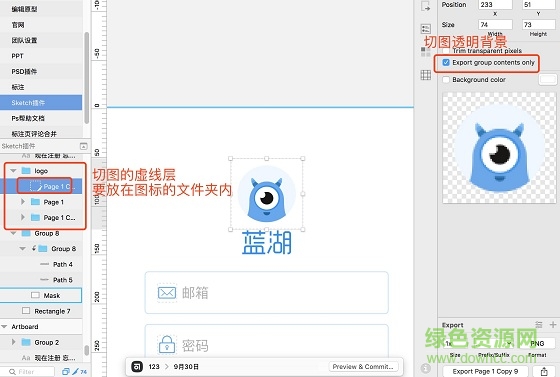Uncheck Export group contents only
560x377 pixels.
(x=446, y=62)
